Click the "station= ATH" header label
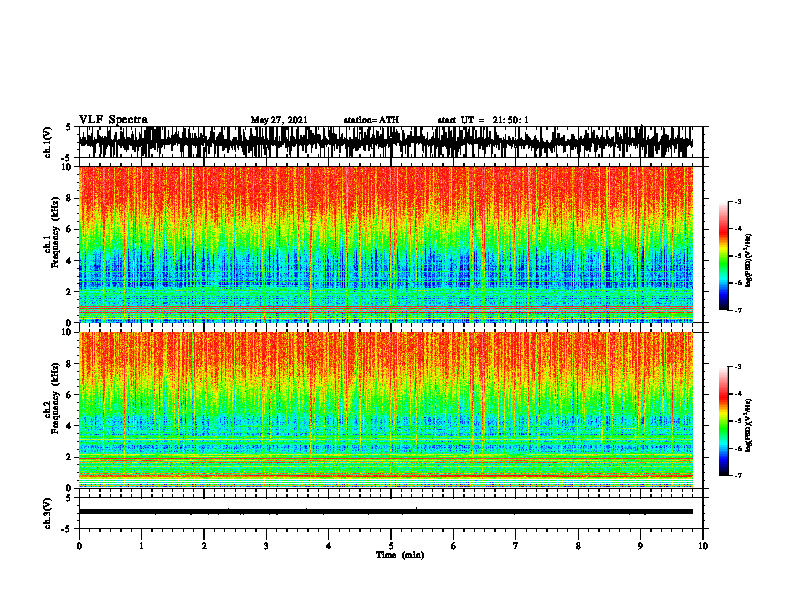The image size is (792, 612). tap(371, 120)
